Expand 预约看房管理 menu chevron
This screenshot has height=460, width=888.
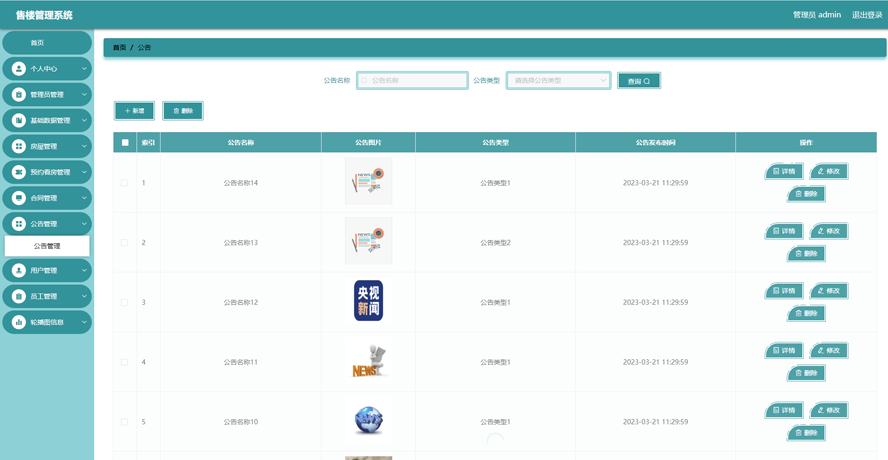[84, 172]
